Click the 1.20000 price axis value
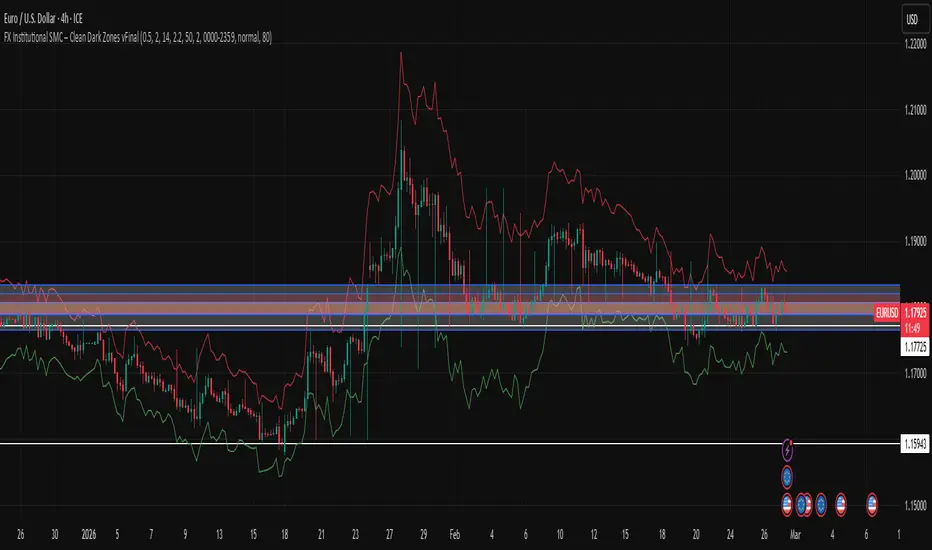The height and width of the screenshot is (550, 932). (x=915, y=175)
